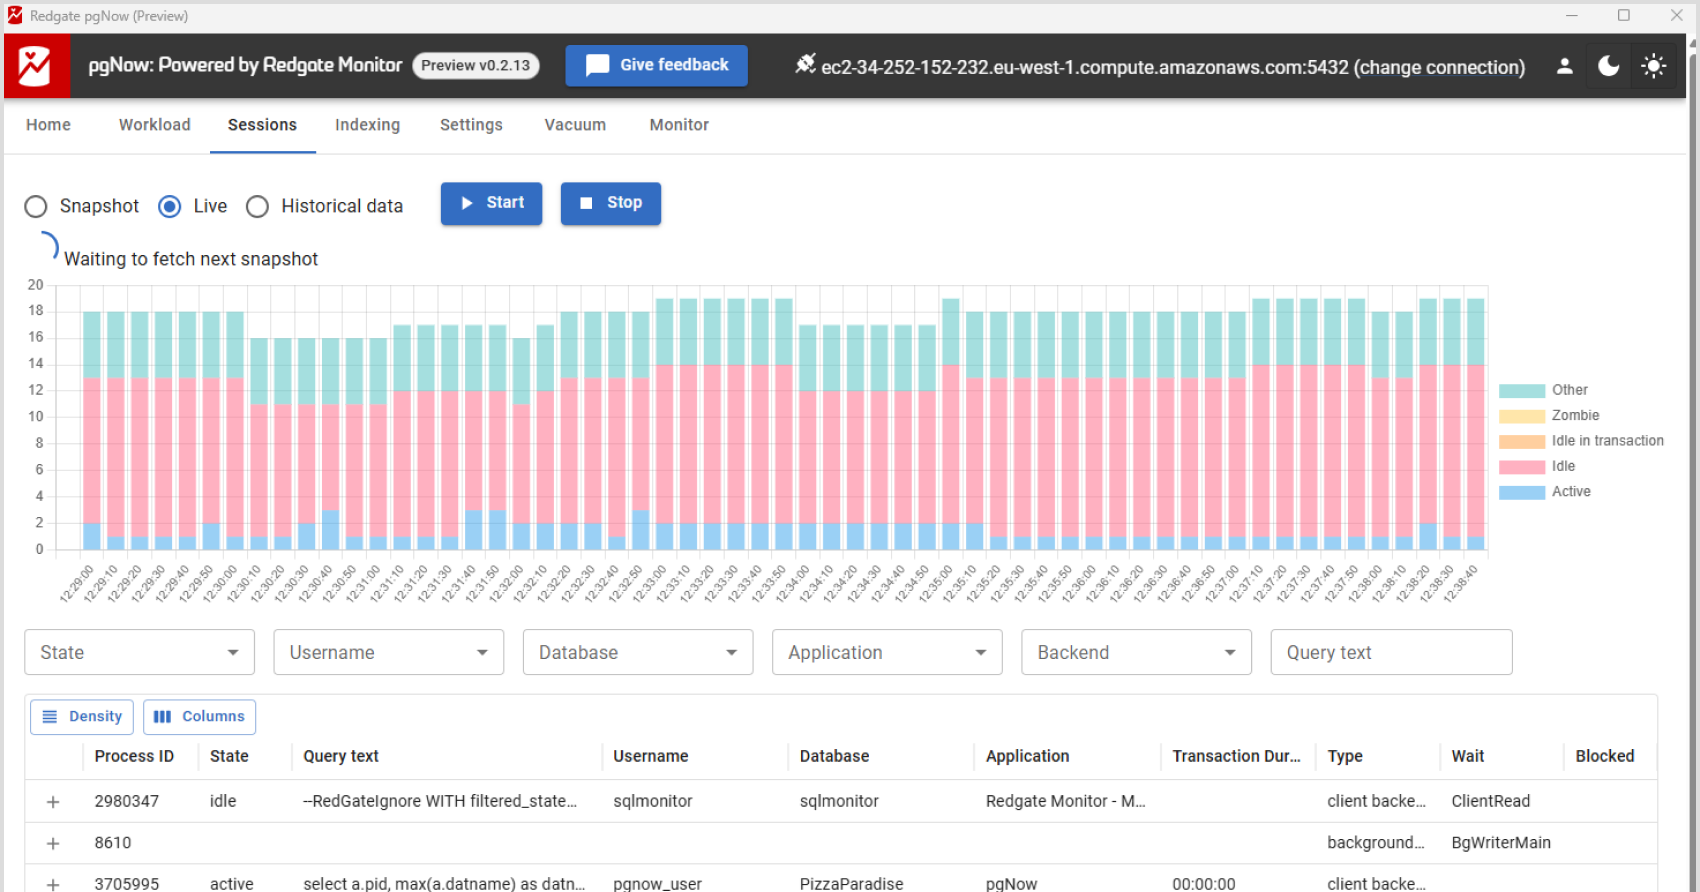
Task: Open the Density menu button
Action: tap(82, 717)
